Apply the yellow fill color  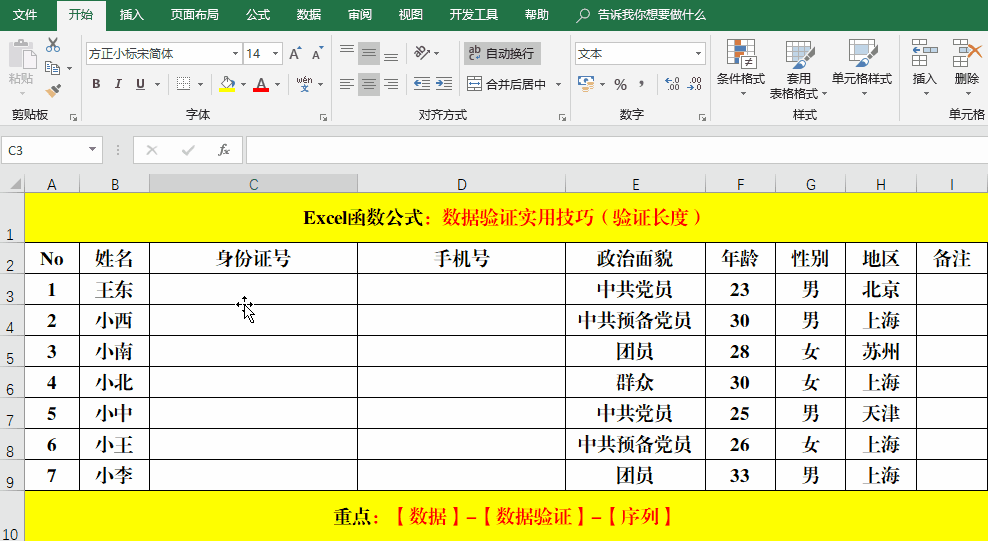(228, 85)
